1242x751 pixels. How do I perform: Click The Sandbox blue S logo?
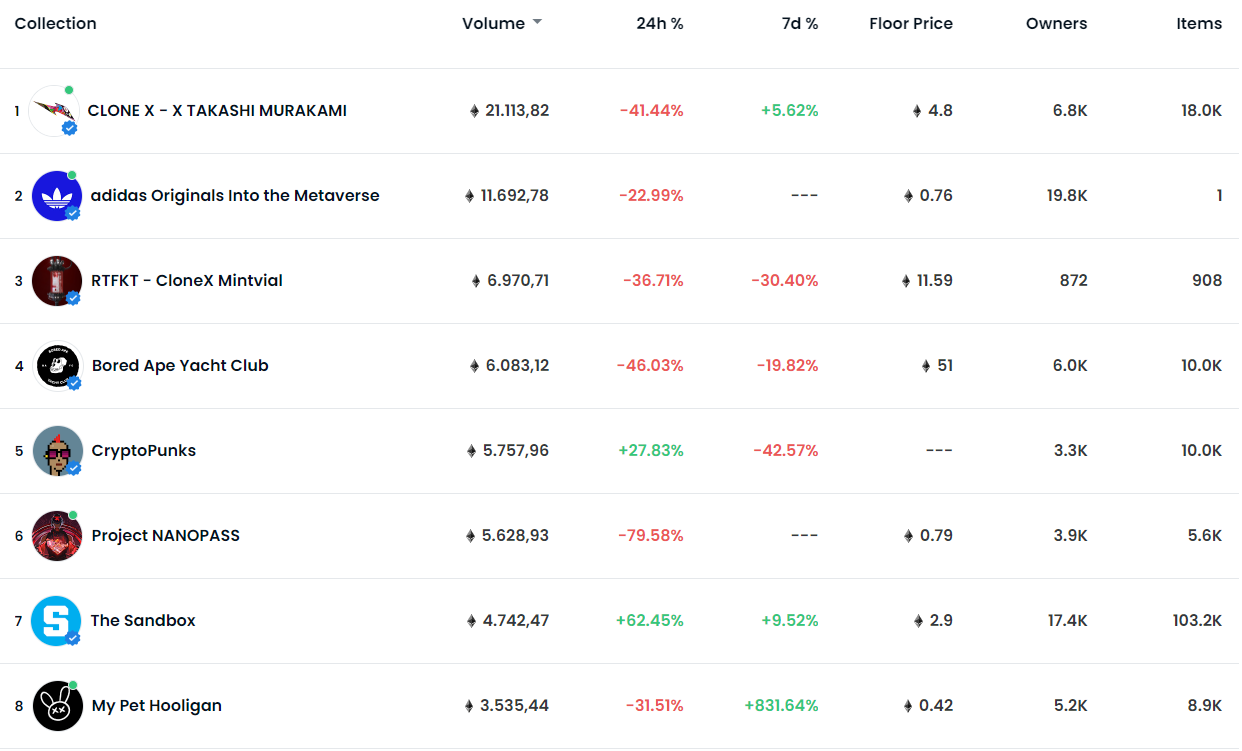(x=56, y=621)
